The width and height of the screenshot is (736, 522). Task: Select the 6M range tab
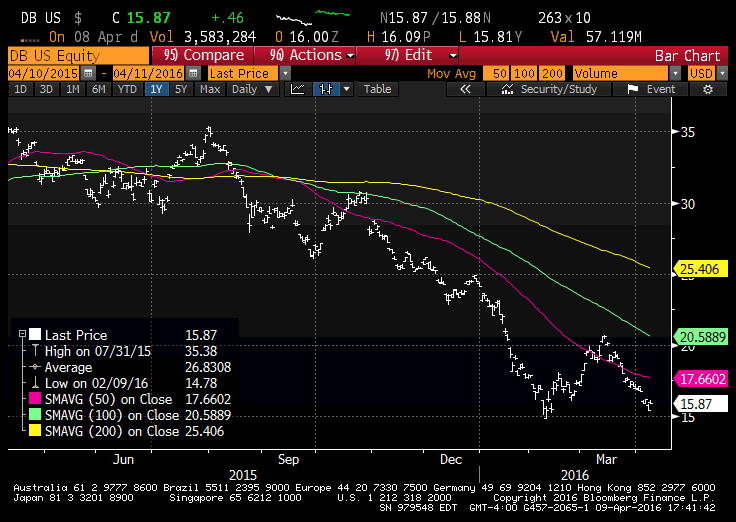click(x=99, y=89)
